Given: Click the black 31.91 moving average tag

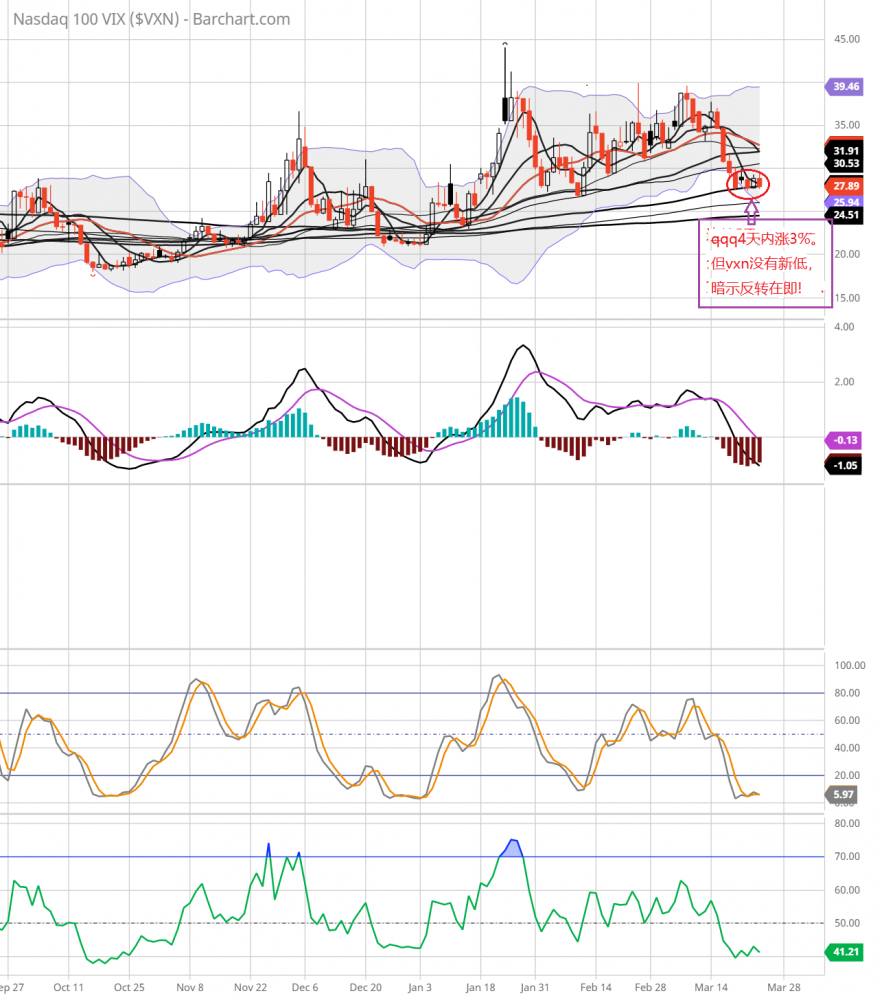Looking at the screenshot, I should click(845, 150).
